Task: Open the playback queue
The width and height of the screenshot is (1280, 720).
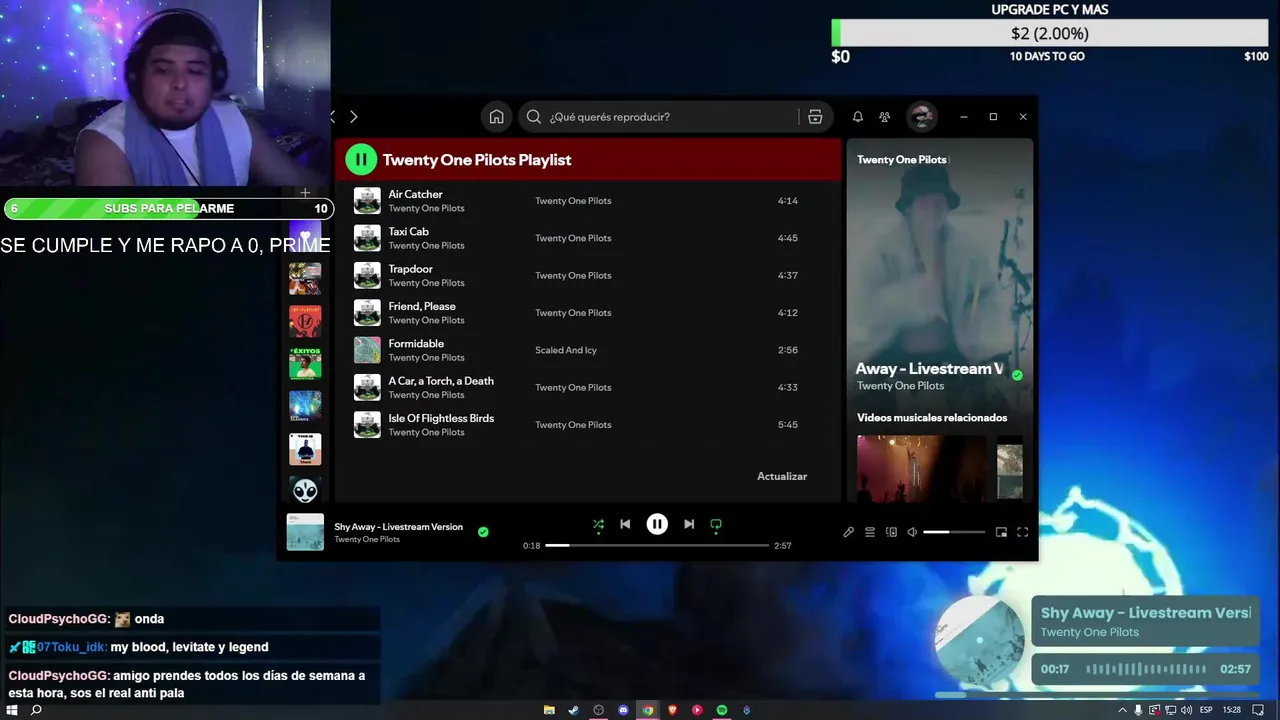Action: coord(870,532)
